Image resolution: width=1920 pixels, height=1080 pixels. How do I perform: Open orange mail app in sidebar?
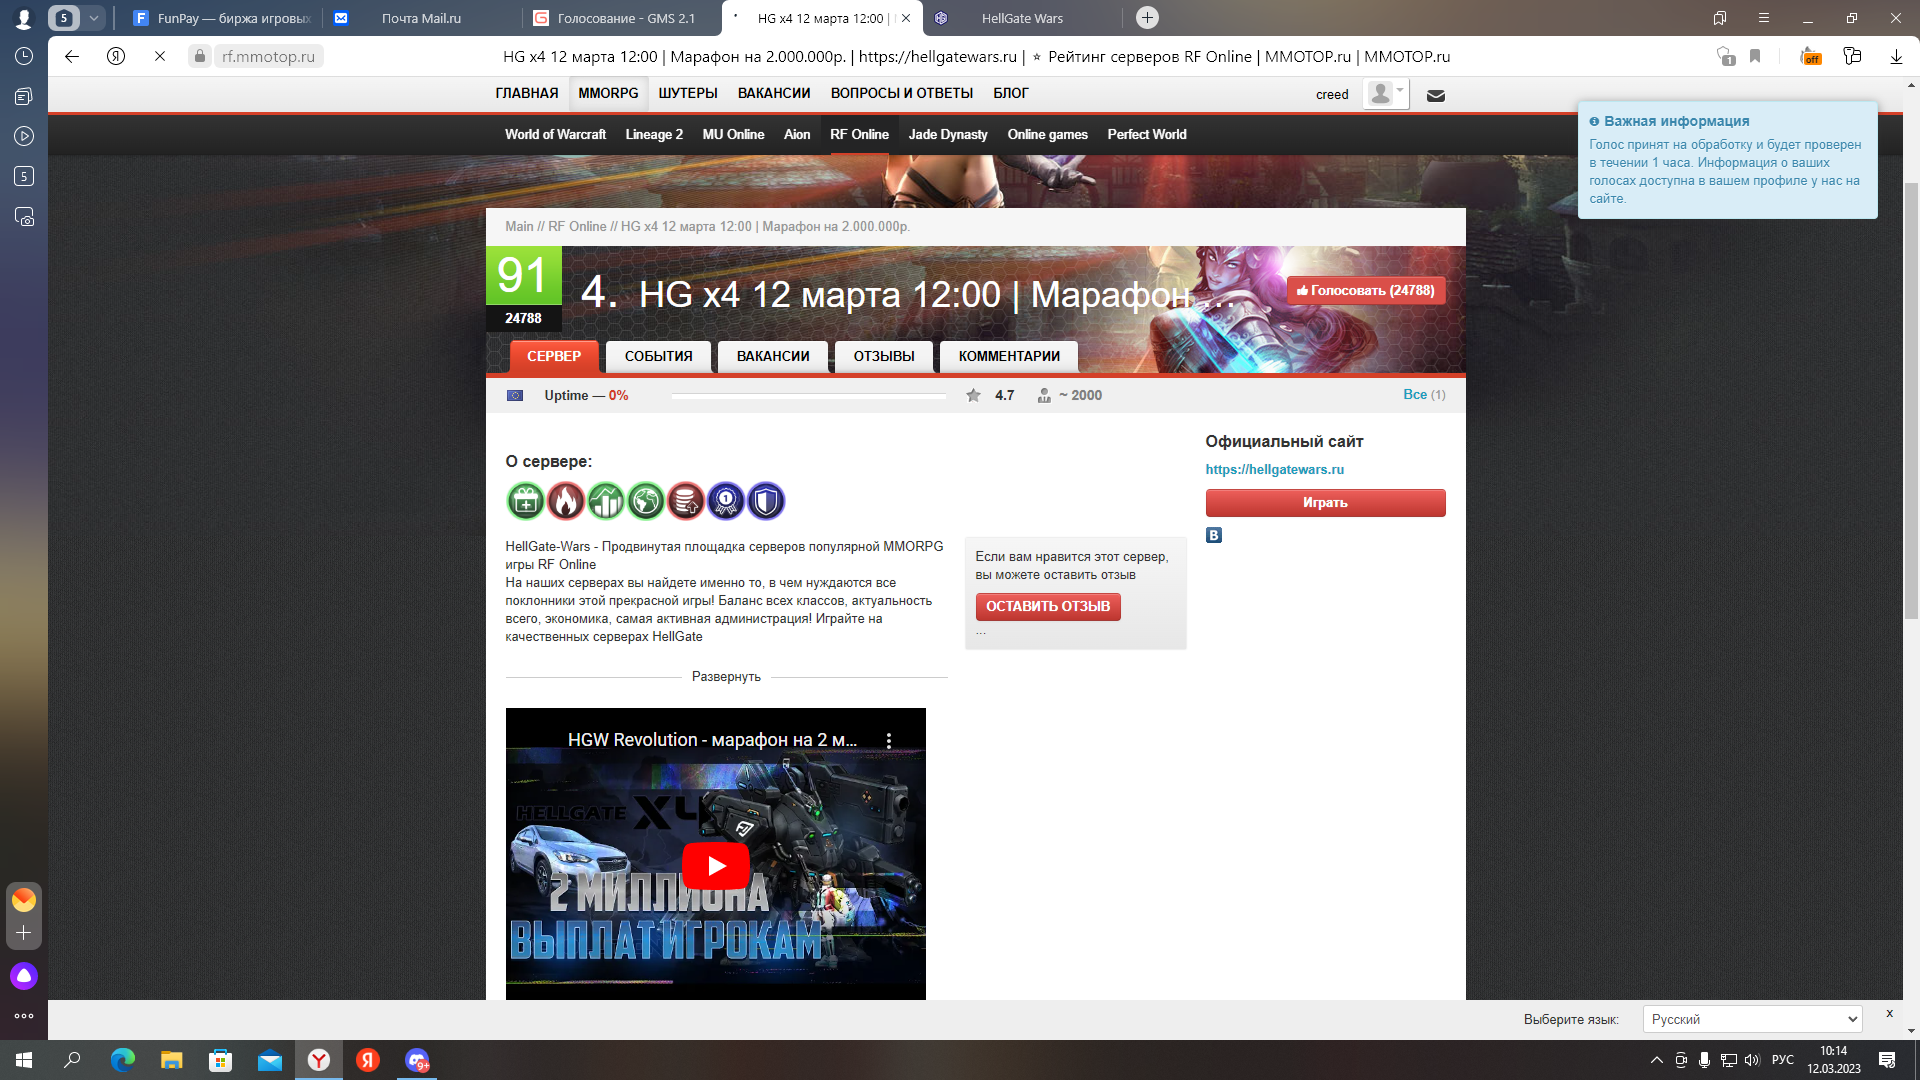[x=24, y=900]
